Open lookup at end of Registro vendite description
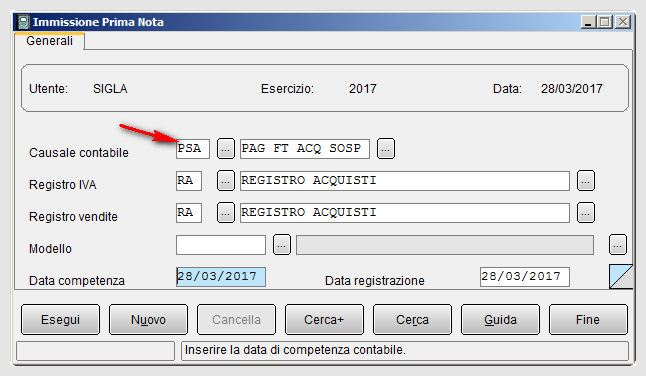The height and width of the screenshot is (376, 646). 585,213
